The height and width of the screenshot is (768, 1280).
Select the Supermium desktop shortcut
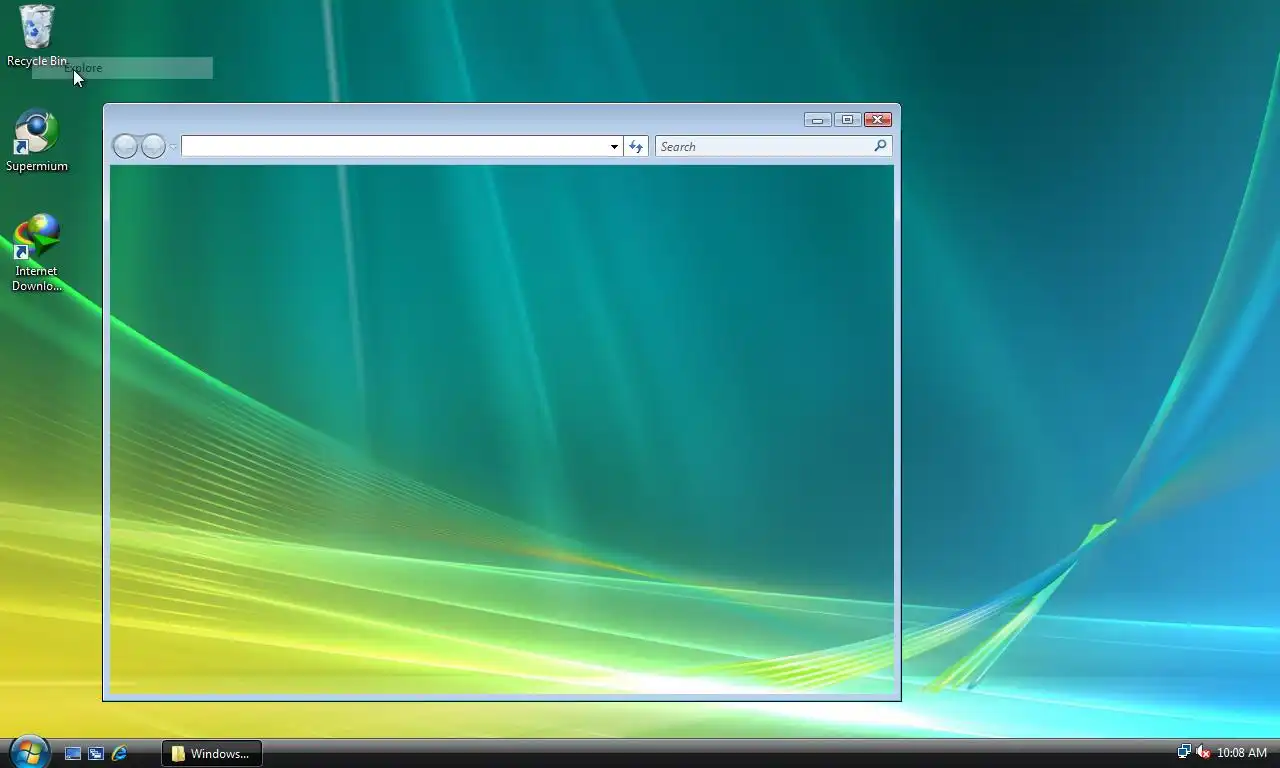click(x=37, y=141)
